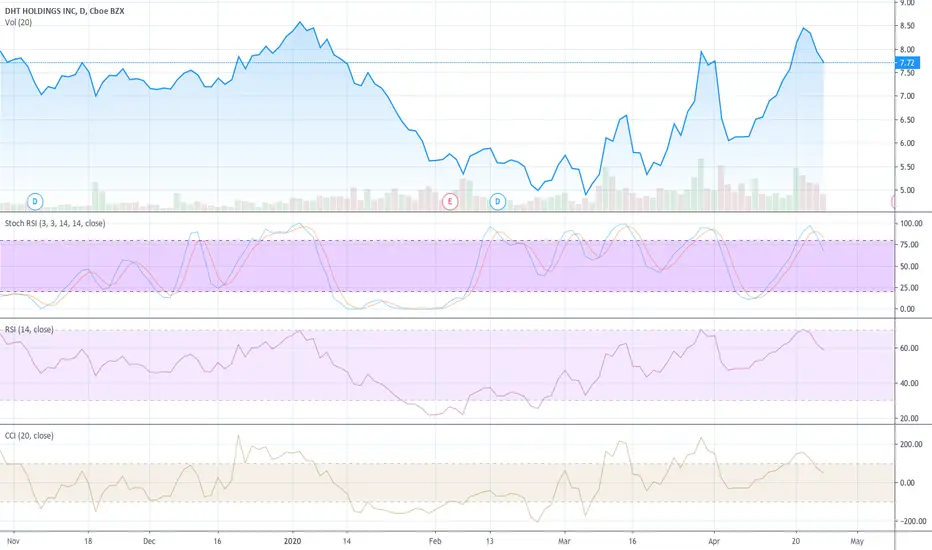The image size is (932, 550).
Task: Click the 6.50 price axis label
Action: tap(907, 120)
